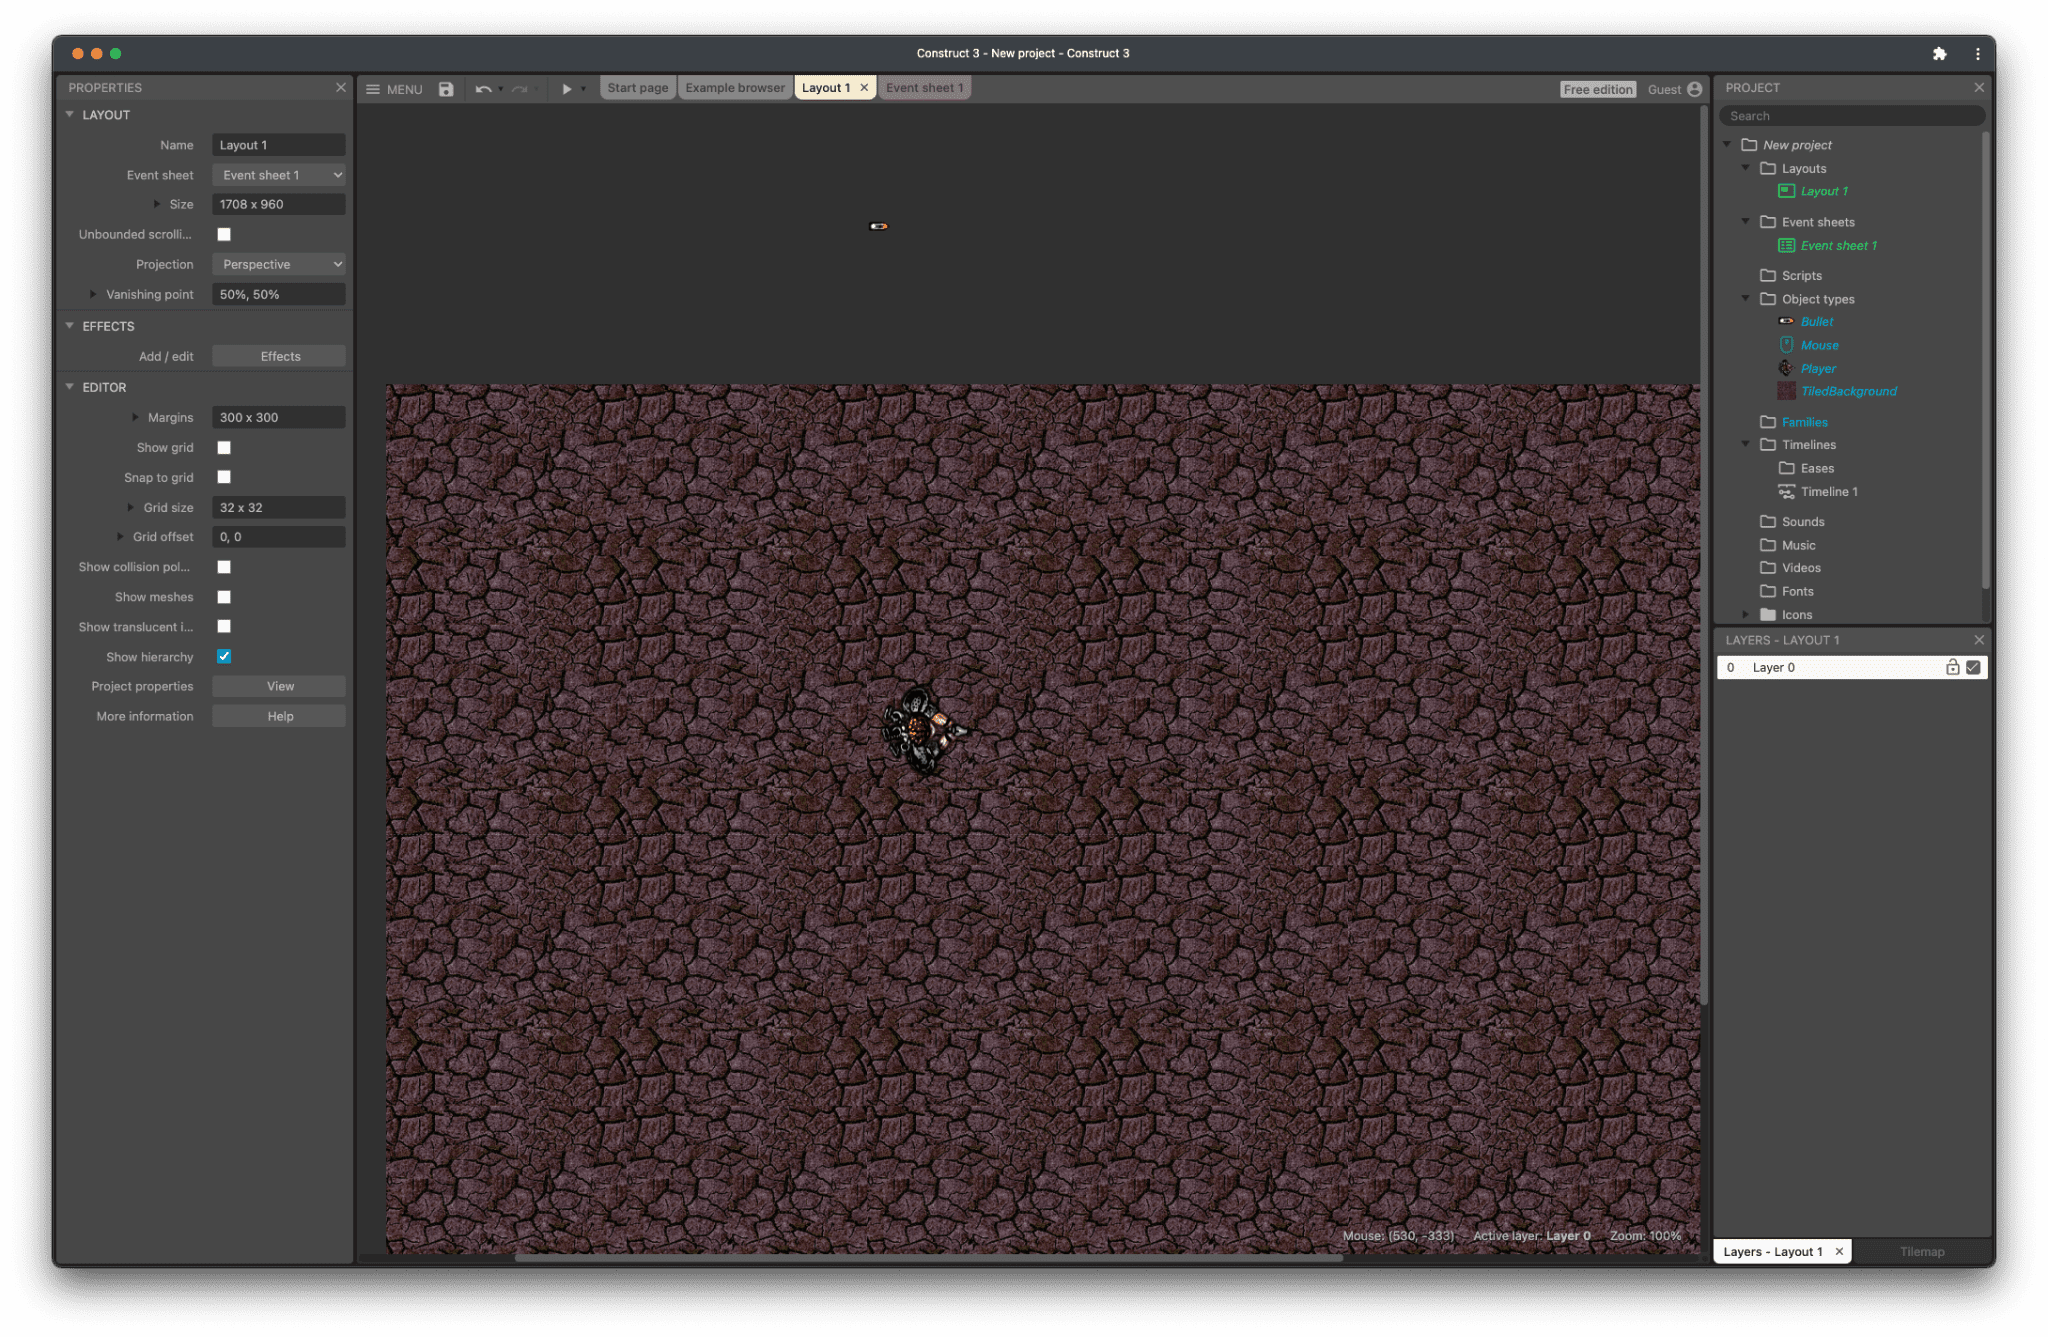Screen dimensions: 2048x1337
Task: Expand the Grid size property
Action: (130, 507)
